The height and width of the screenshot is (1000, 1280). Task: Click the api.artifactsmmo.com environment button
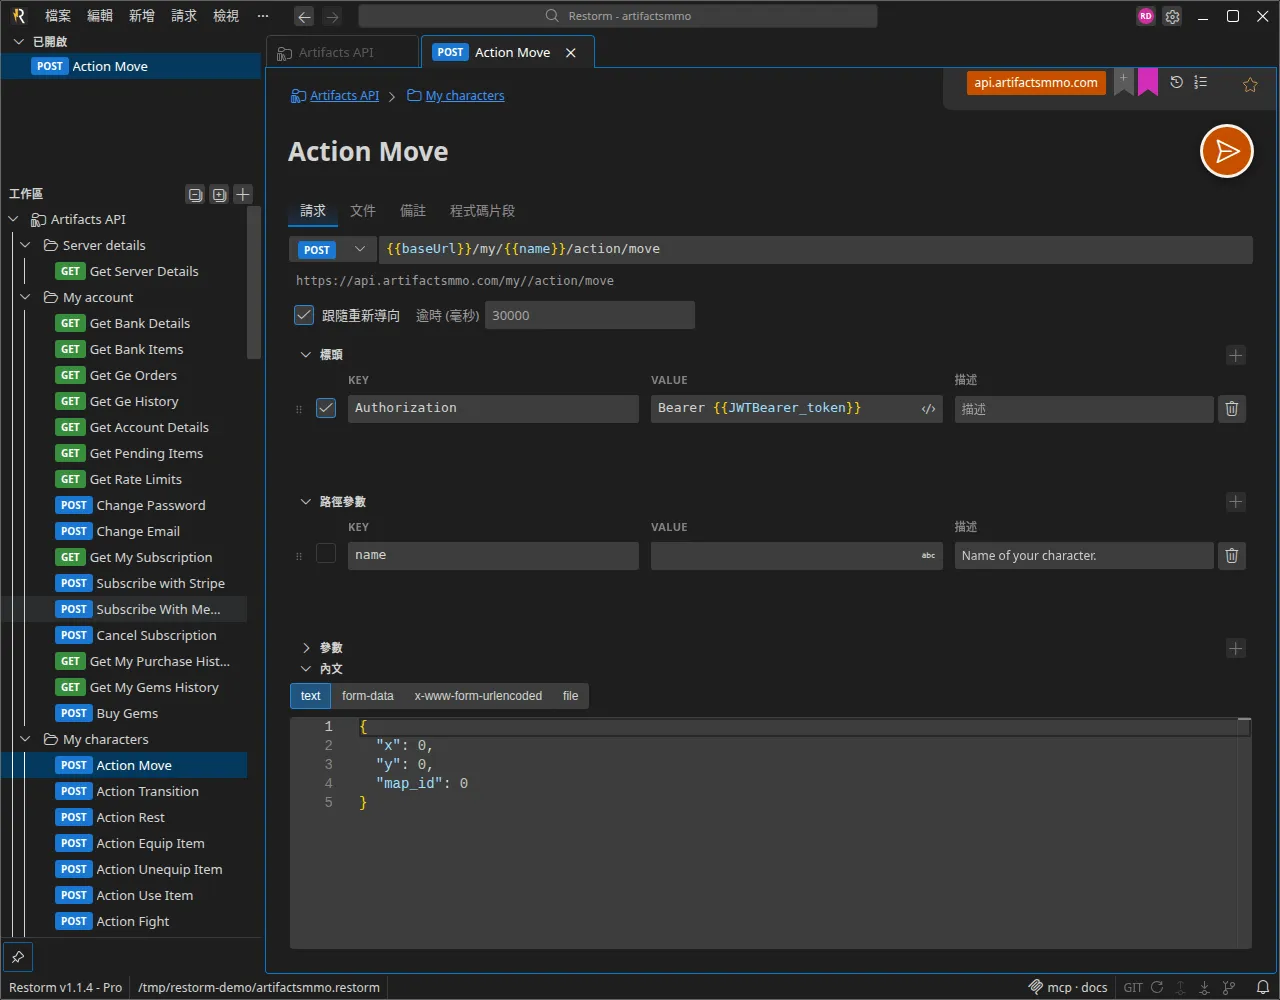coord(1036,83)
